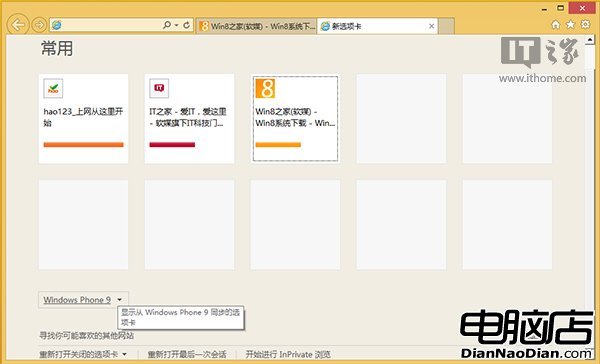The image size is (600, 364).
Task: Click the scrollbar up arrow
Action: [590, 39]
